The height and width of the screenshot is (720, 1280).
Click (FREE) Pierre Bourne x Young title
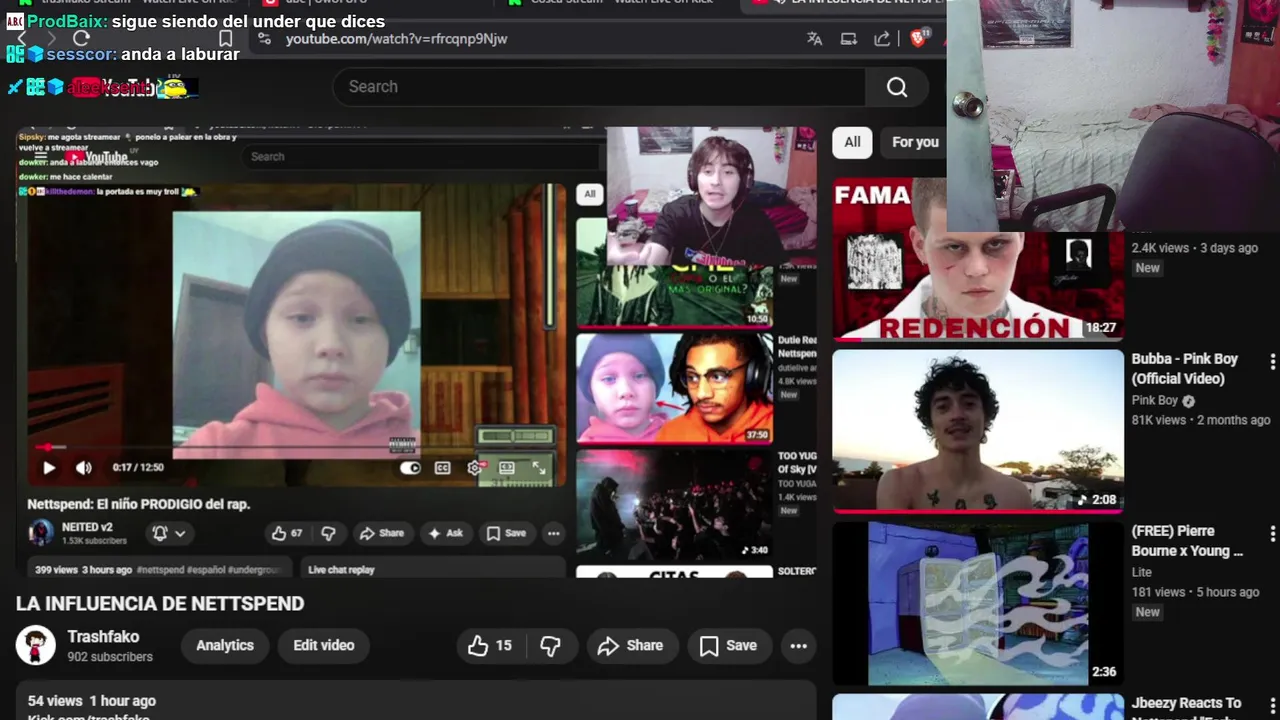tap(1187, 541)
